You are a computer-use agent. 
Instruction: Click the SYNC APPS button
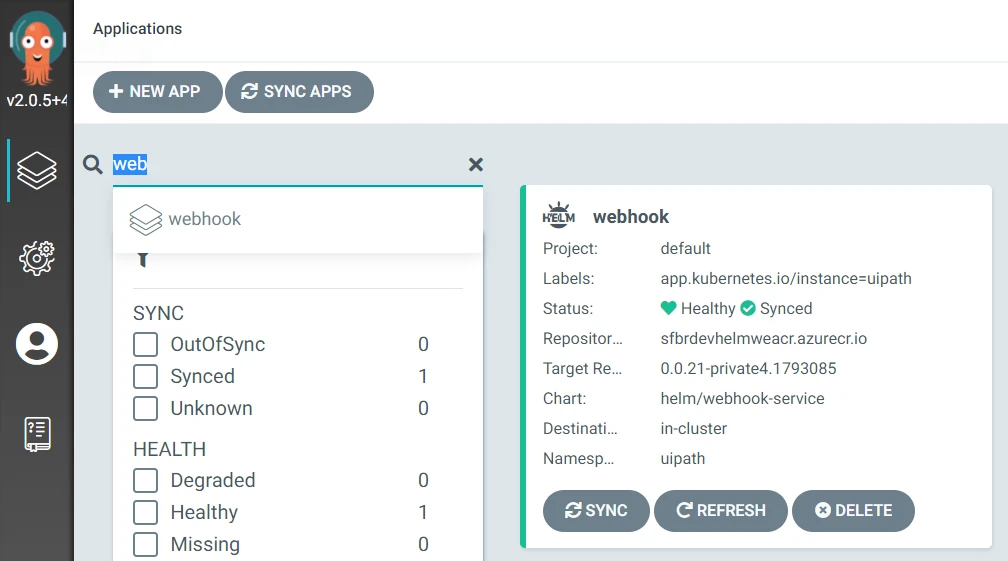click(x=299, y=92)
